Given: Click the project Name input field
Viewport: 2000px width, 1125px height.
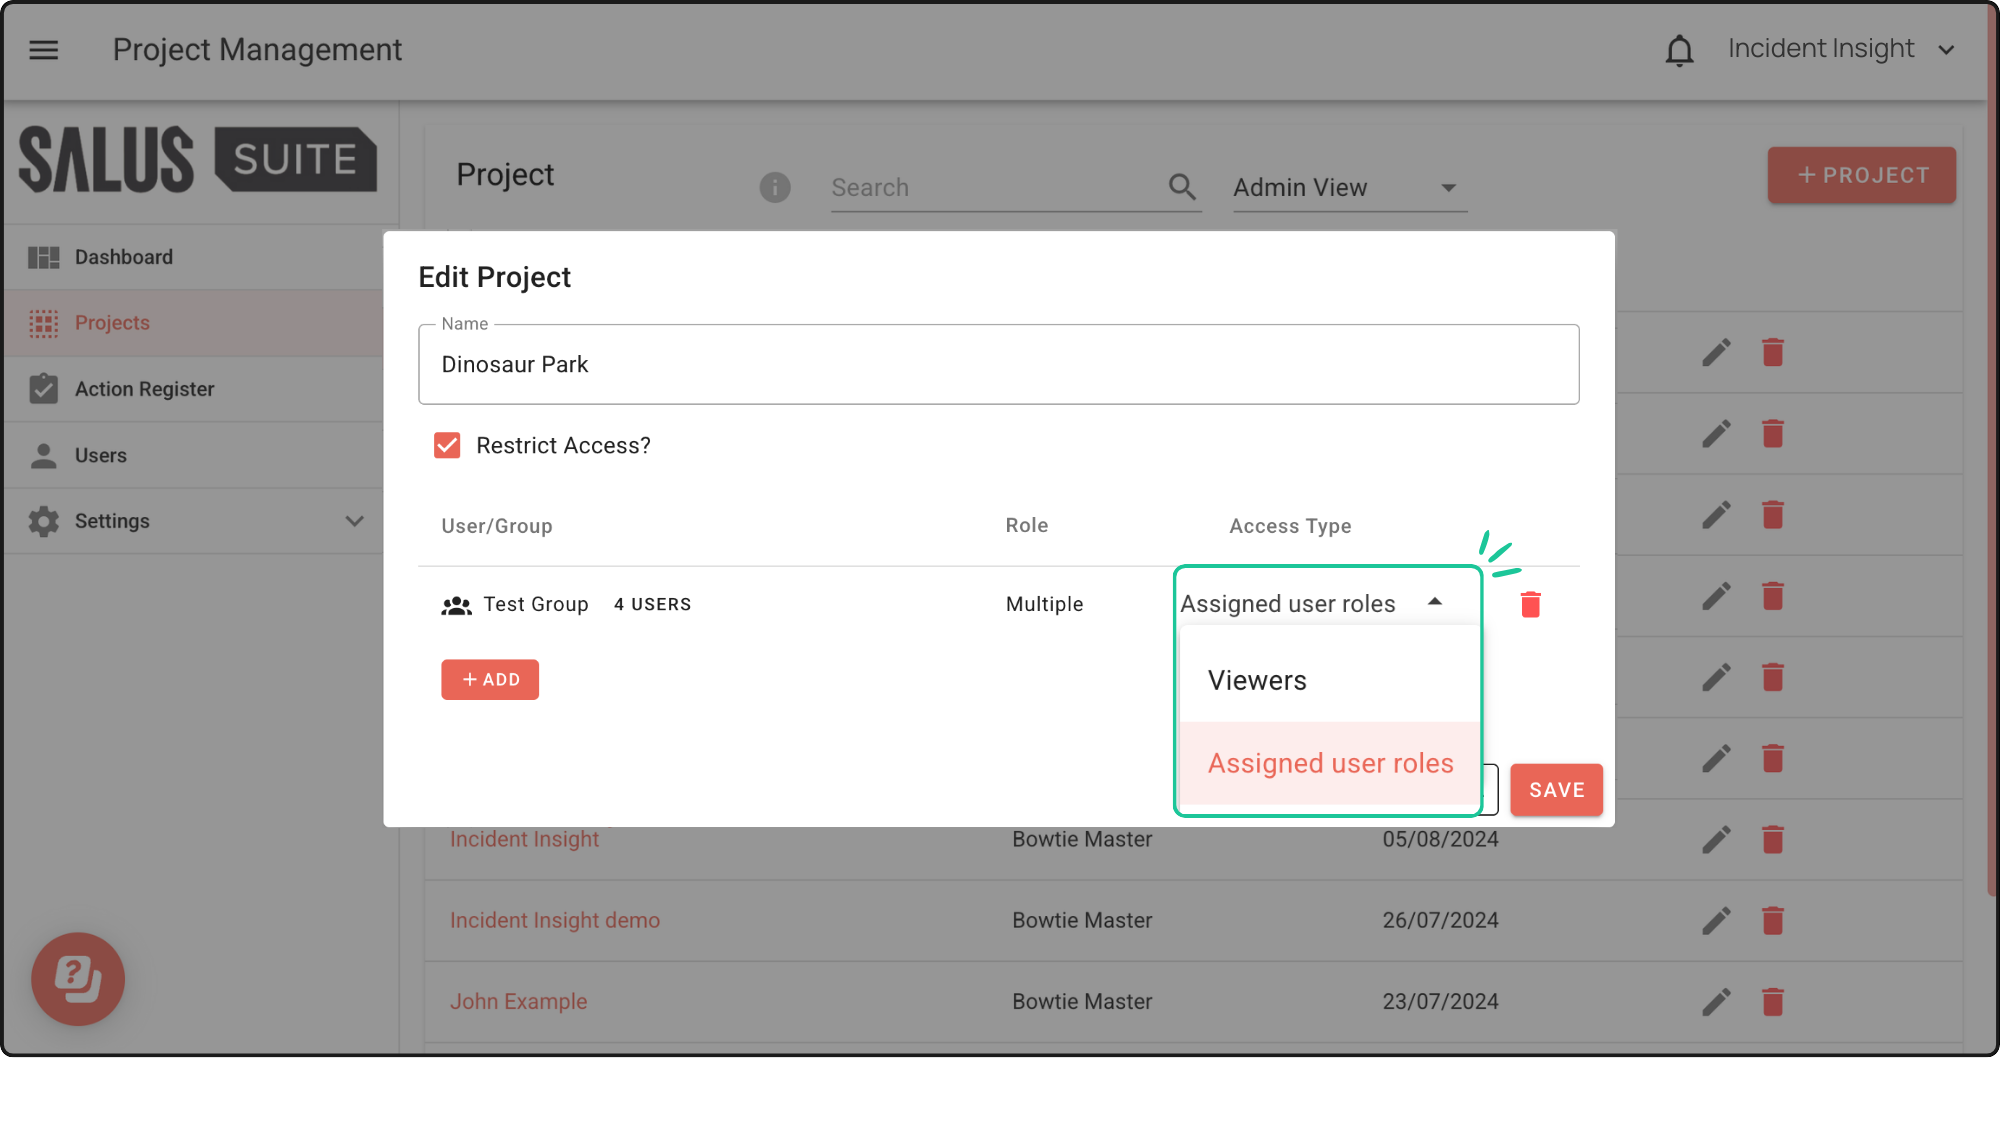Looking at the screenshot, I should tap(998, 365).
